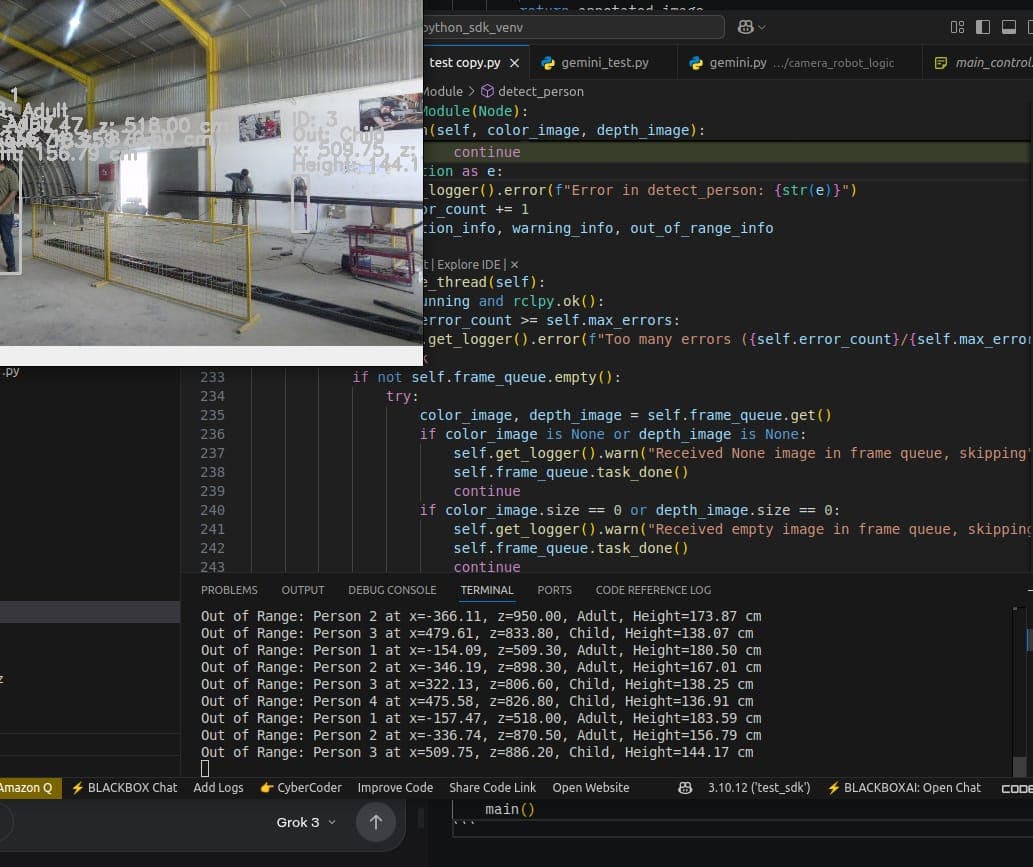This screenshot has height=867, width=1033.
Task: Click terminal line with Height=173.87 cm
Action: click(481, 617)
